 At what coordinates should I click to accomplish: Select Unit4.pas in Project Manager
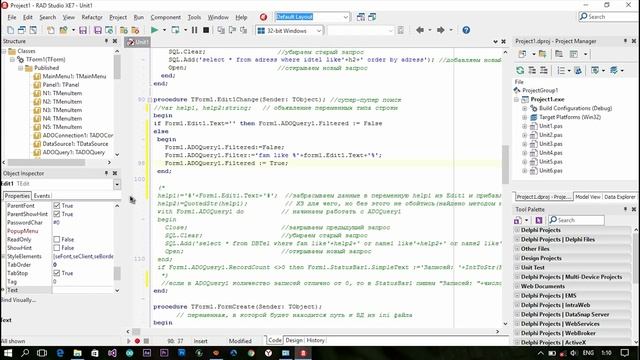551,153
